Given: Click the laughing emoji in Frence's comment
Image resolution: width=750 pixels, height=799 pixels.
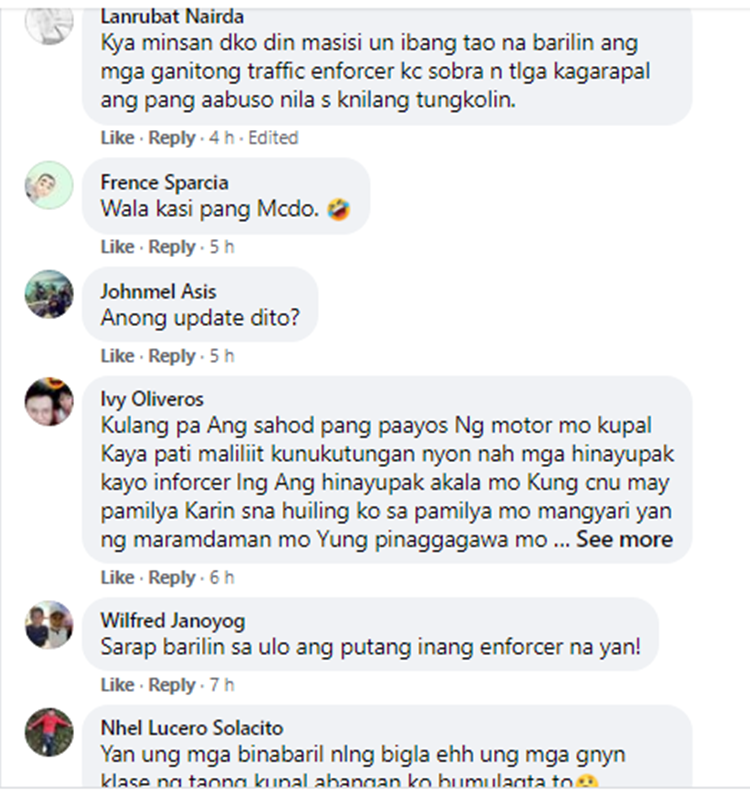Looking at the screenshot, I should point(339,209).
